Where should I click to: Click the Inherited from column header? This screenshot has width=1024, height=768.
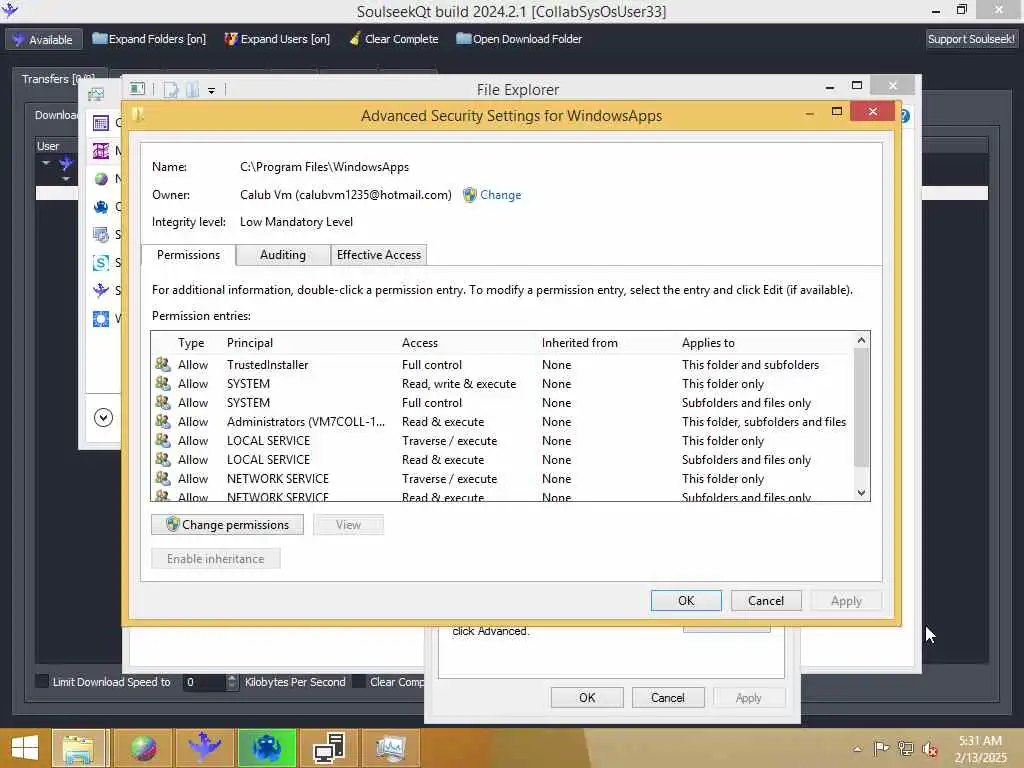coord(579,343)
